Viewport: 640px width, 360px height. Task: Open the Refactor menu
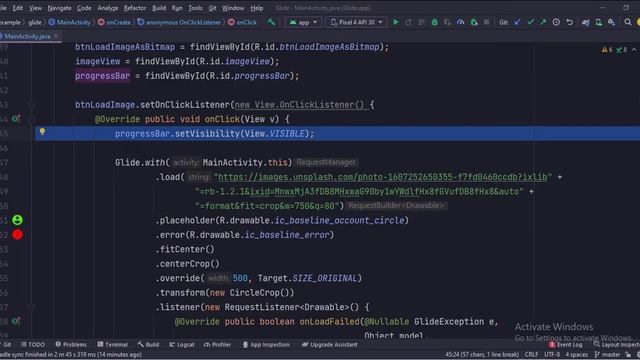click(135, 8)
